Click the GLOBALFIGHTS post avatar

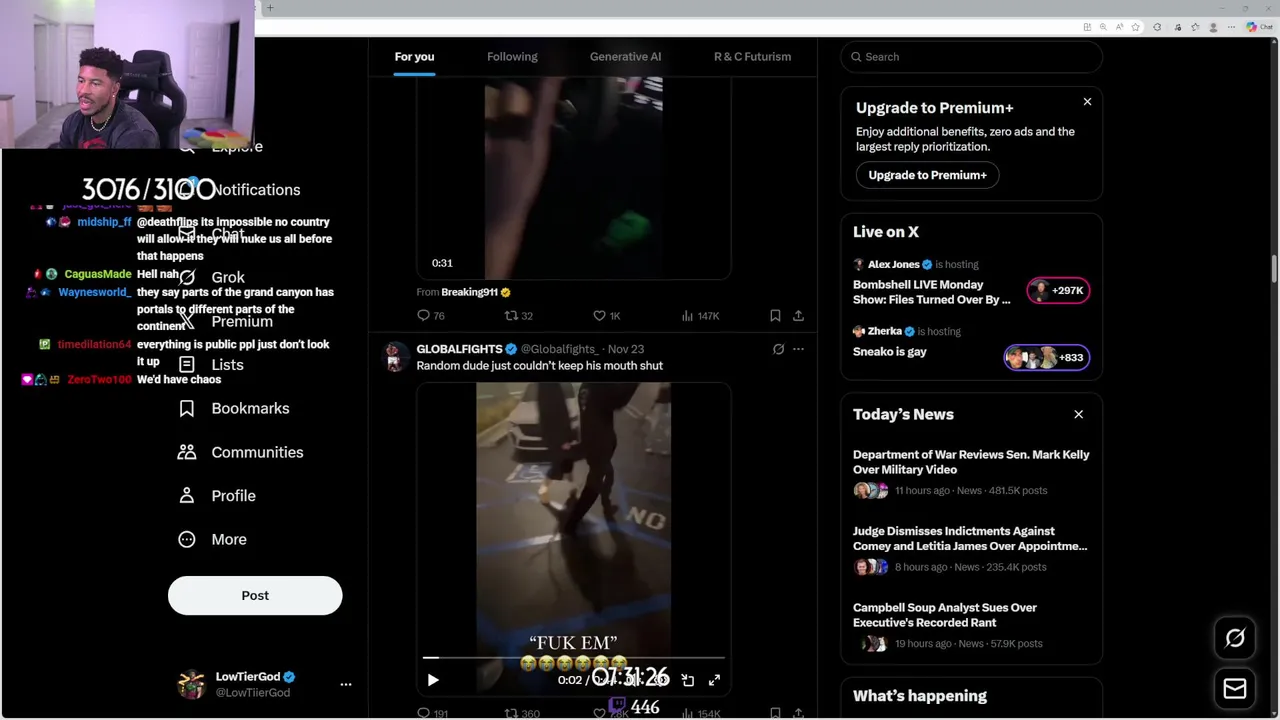396,357
